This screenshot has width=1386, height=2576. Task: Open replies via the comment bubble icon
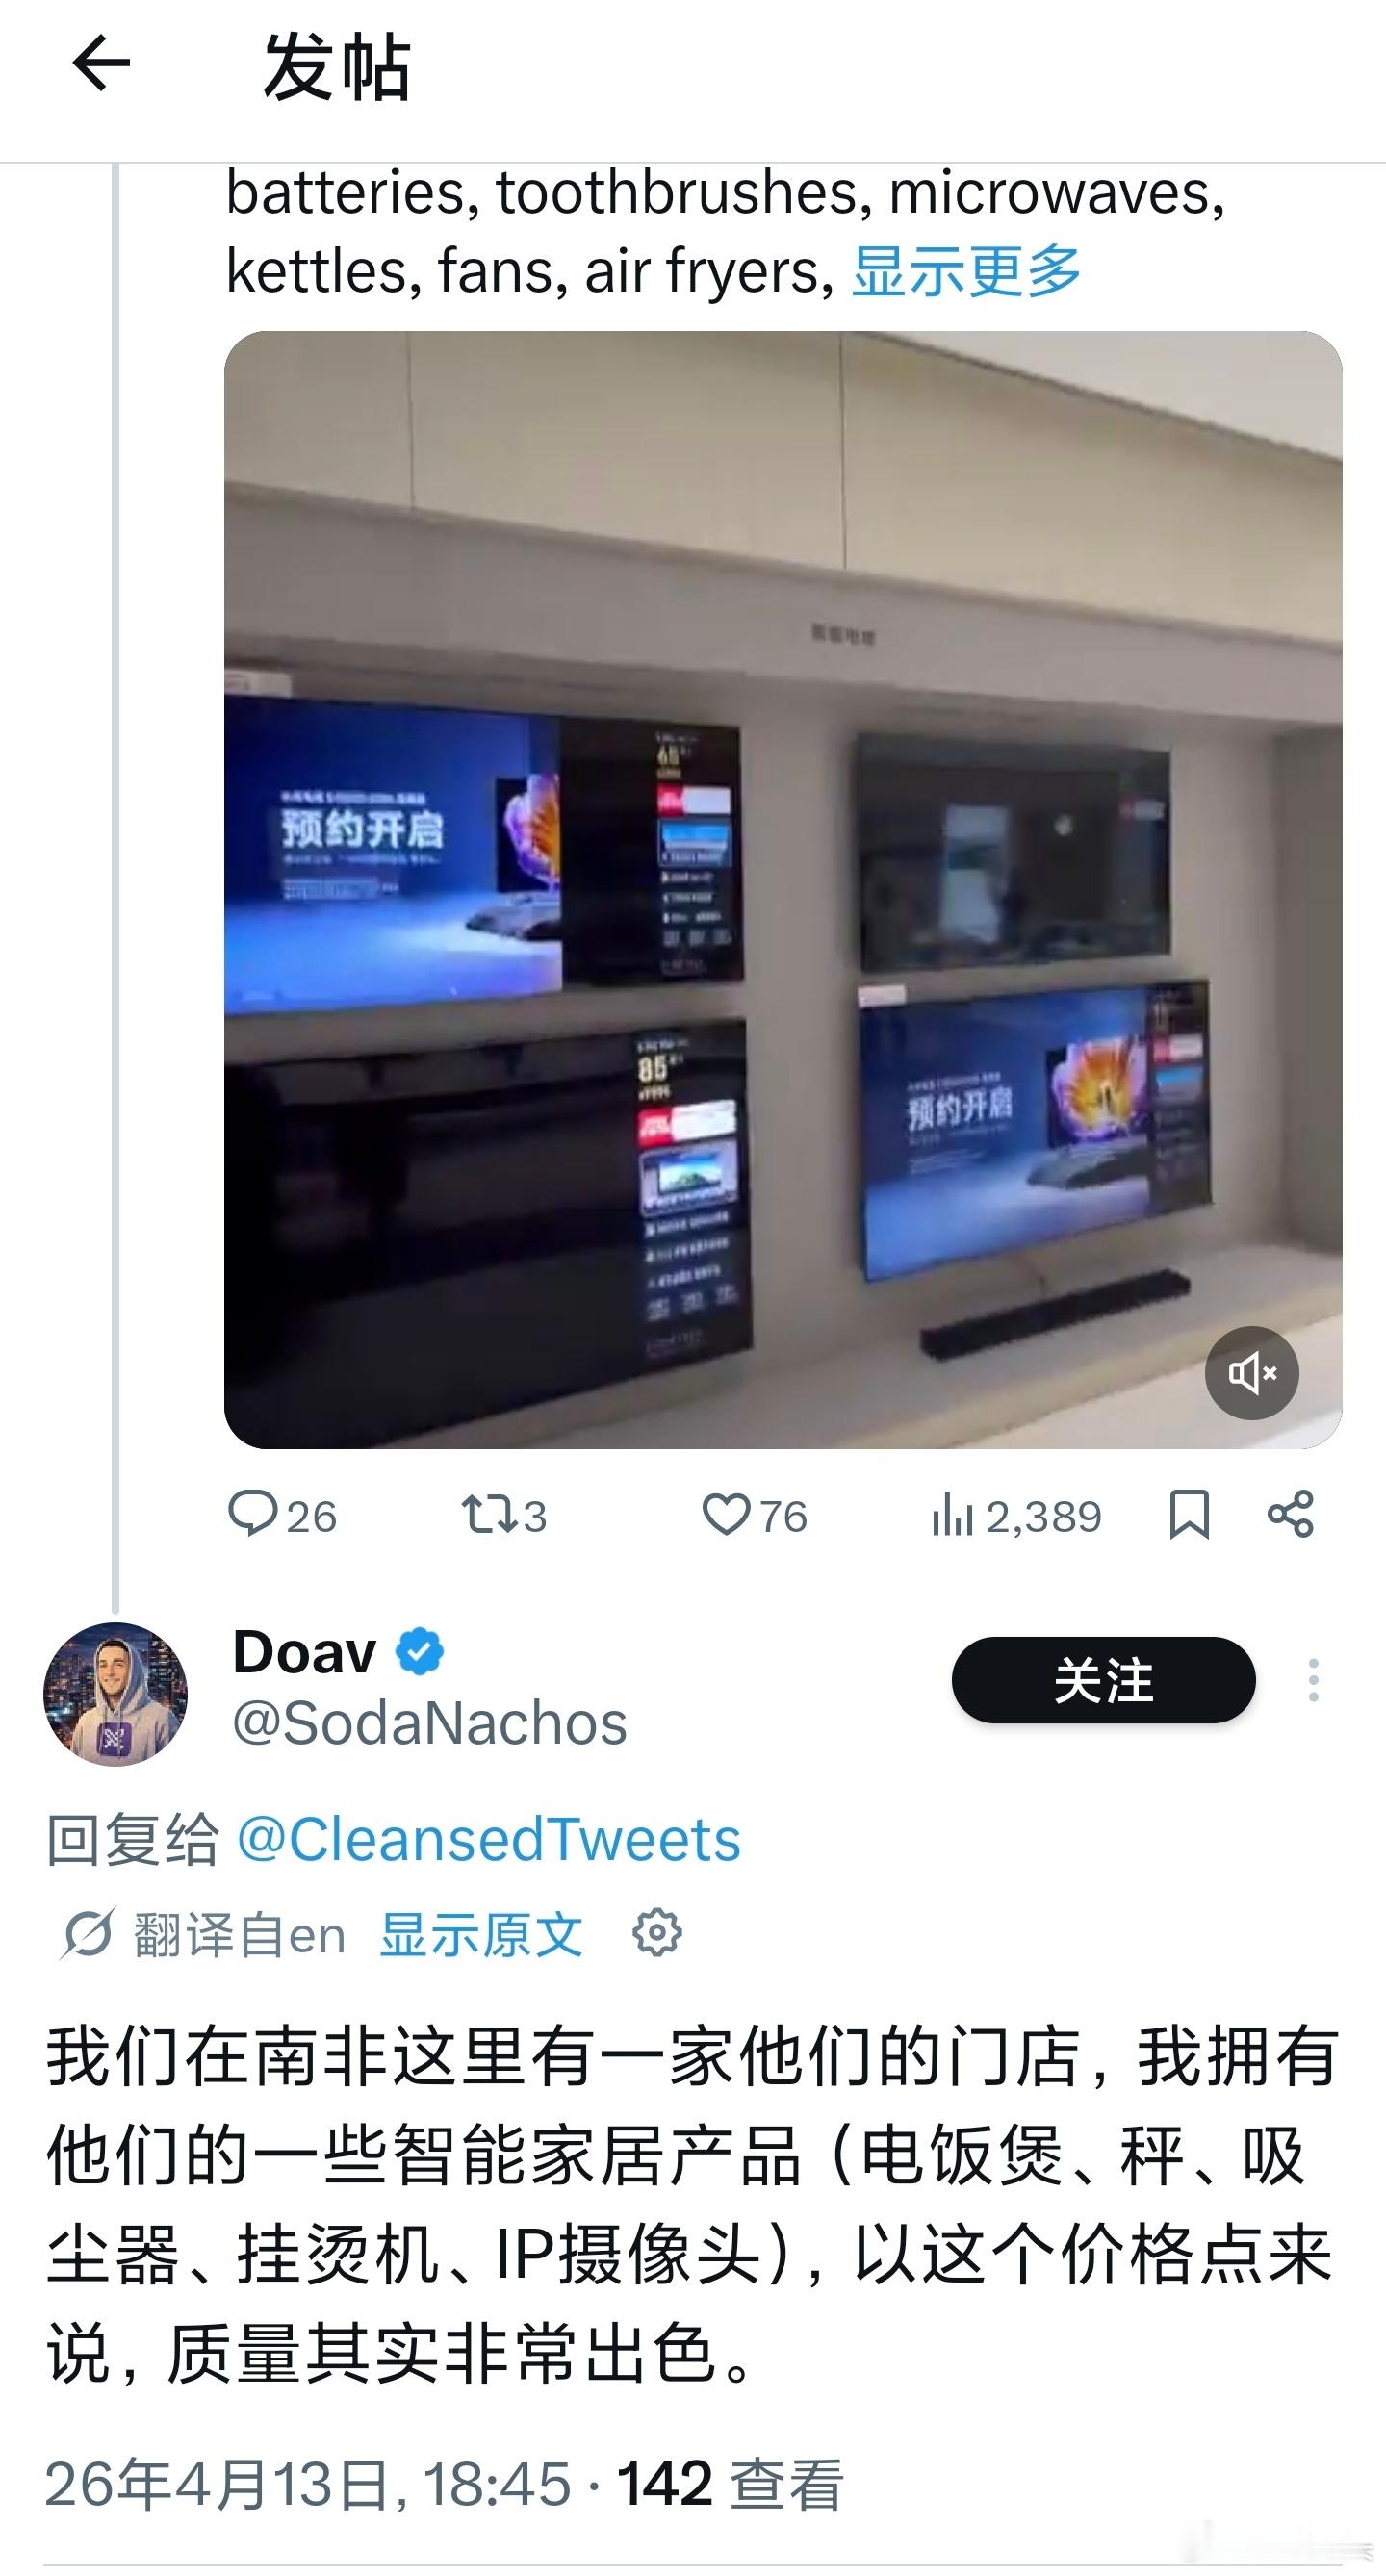tap(252, 1514)
